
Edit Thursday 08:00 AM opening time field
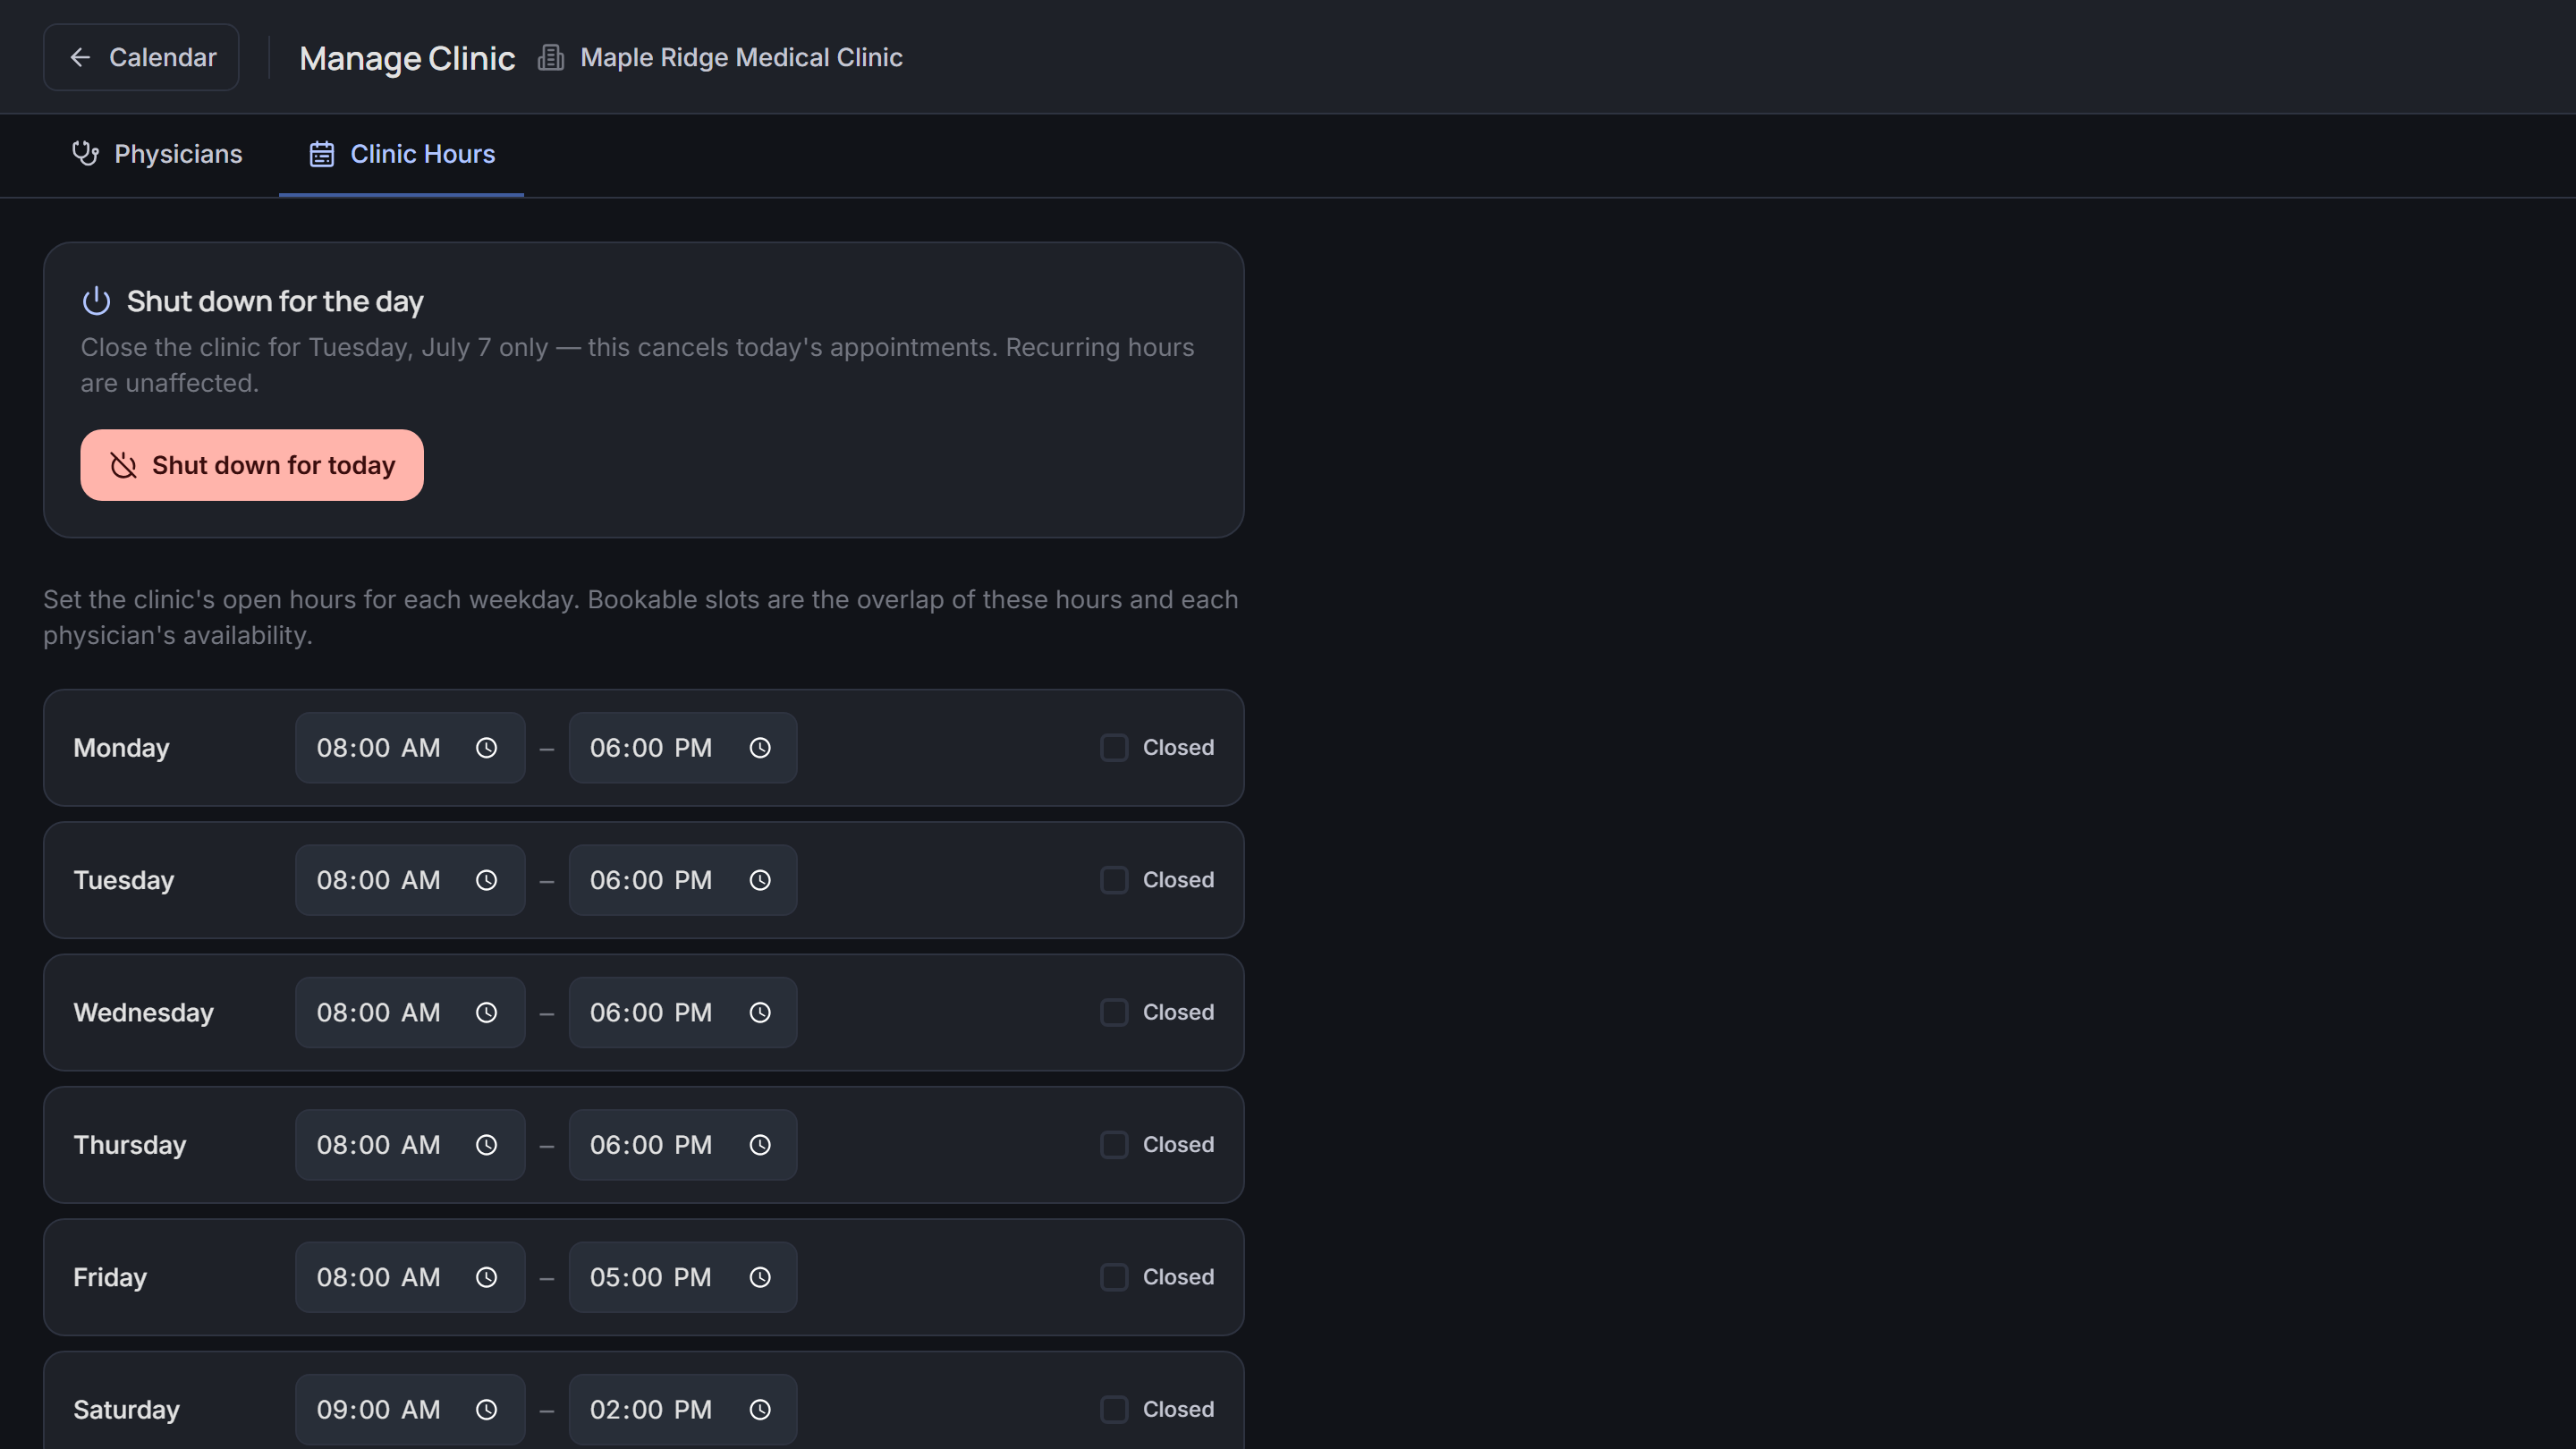coord(410,1145)
